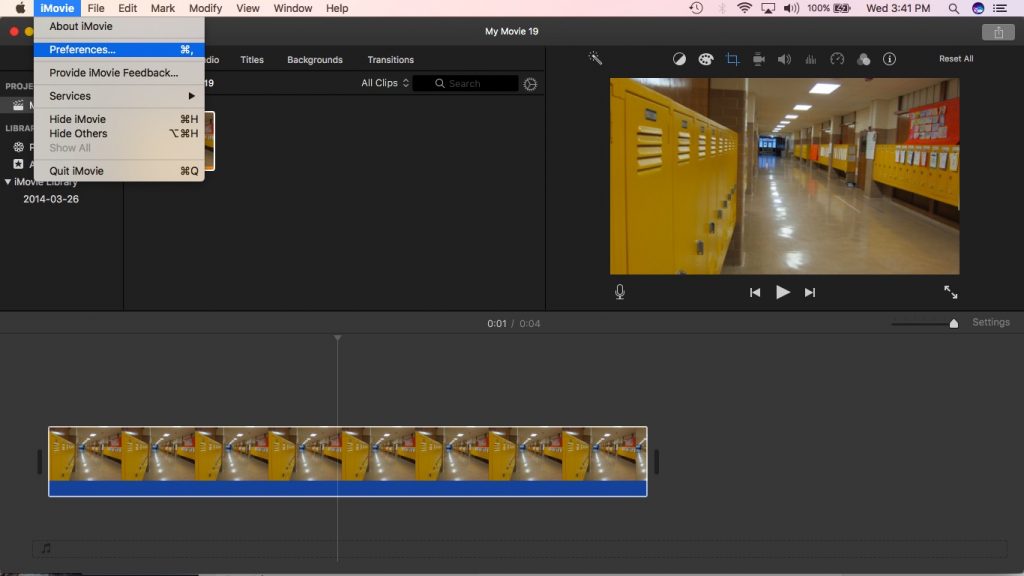Expand the Services submenu

(x=119, y=96)
